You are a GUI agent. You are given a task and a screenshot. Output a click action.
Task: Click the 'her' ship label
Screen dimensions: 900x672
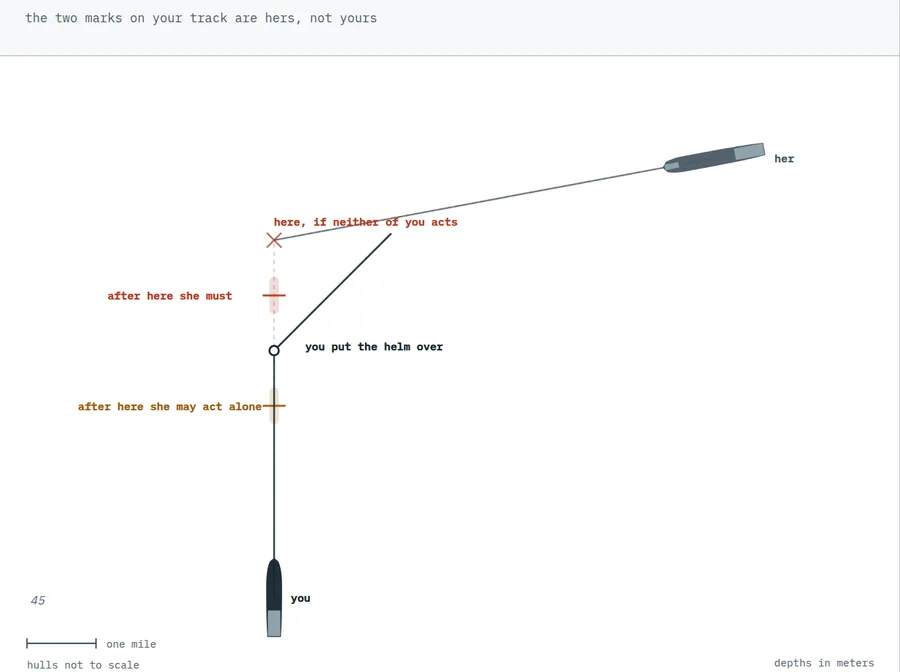point(784,159)
